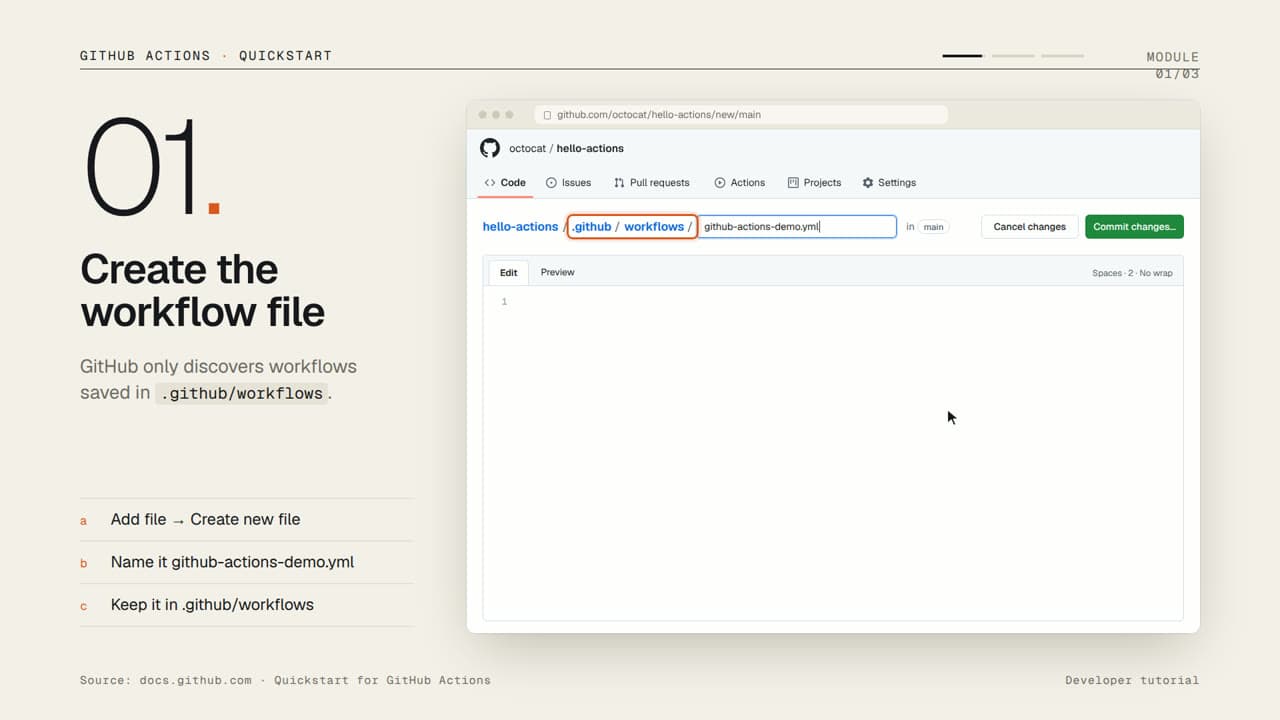Switch to the Actions tab

coord(740,183)
